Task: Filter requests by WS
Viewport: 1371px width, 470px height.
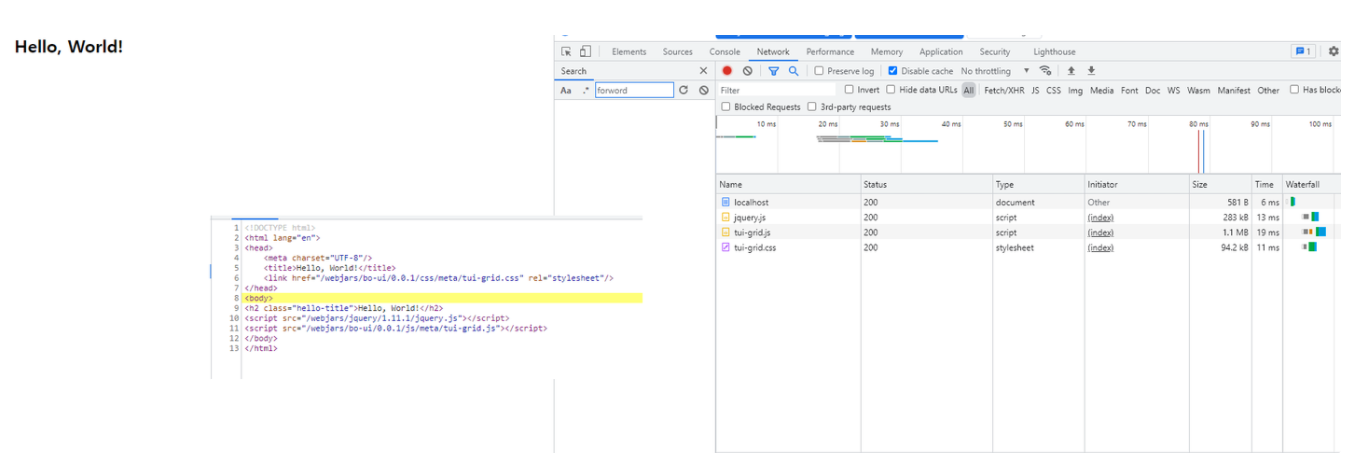Action: (1174, 90)
